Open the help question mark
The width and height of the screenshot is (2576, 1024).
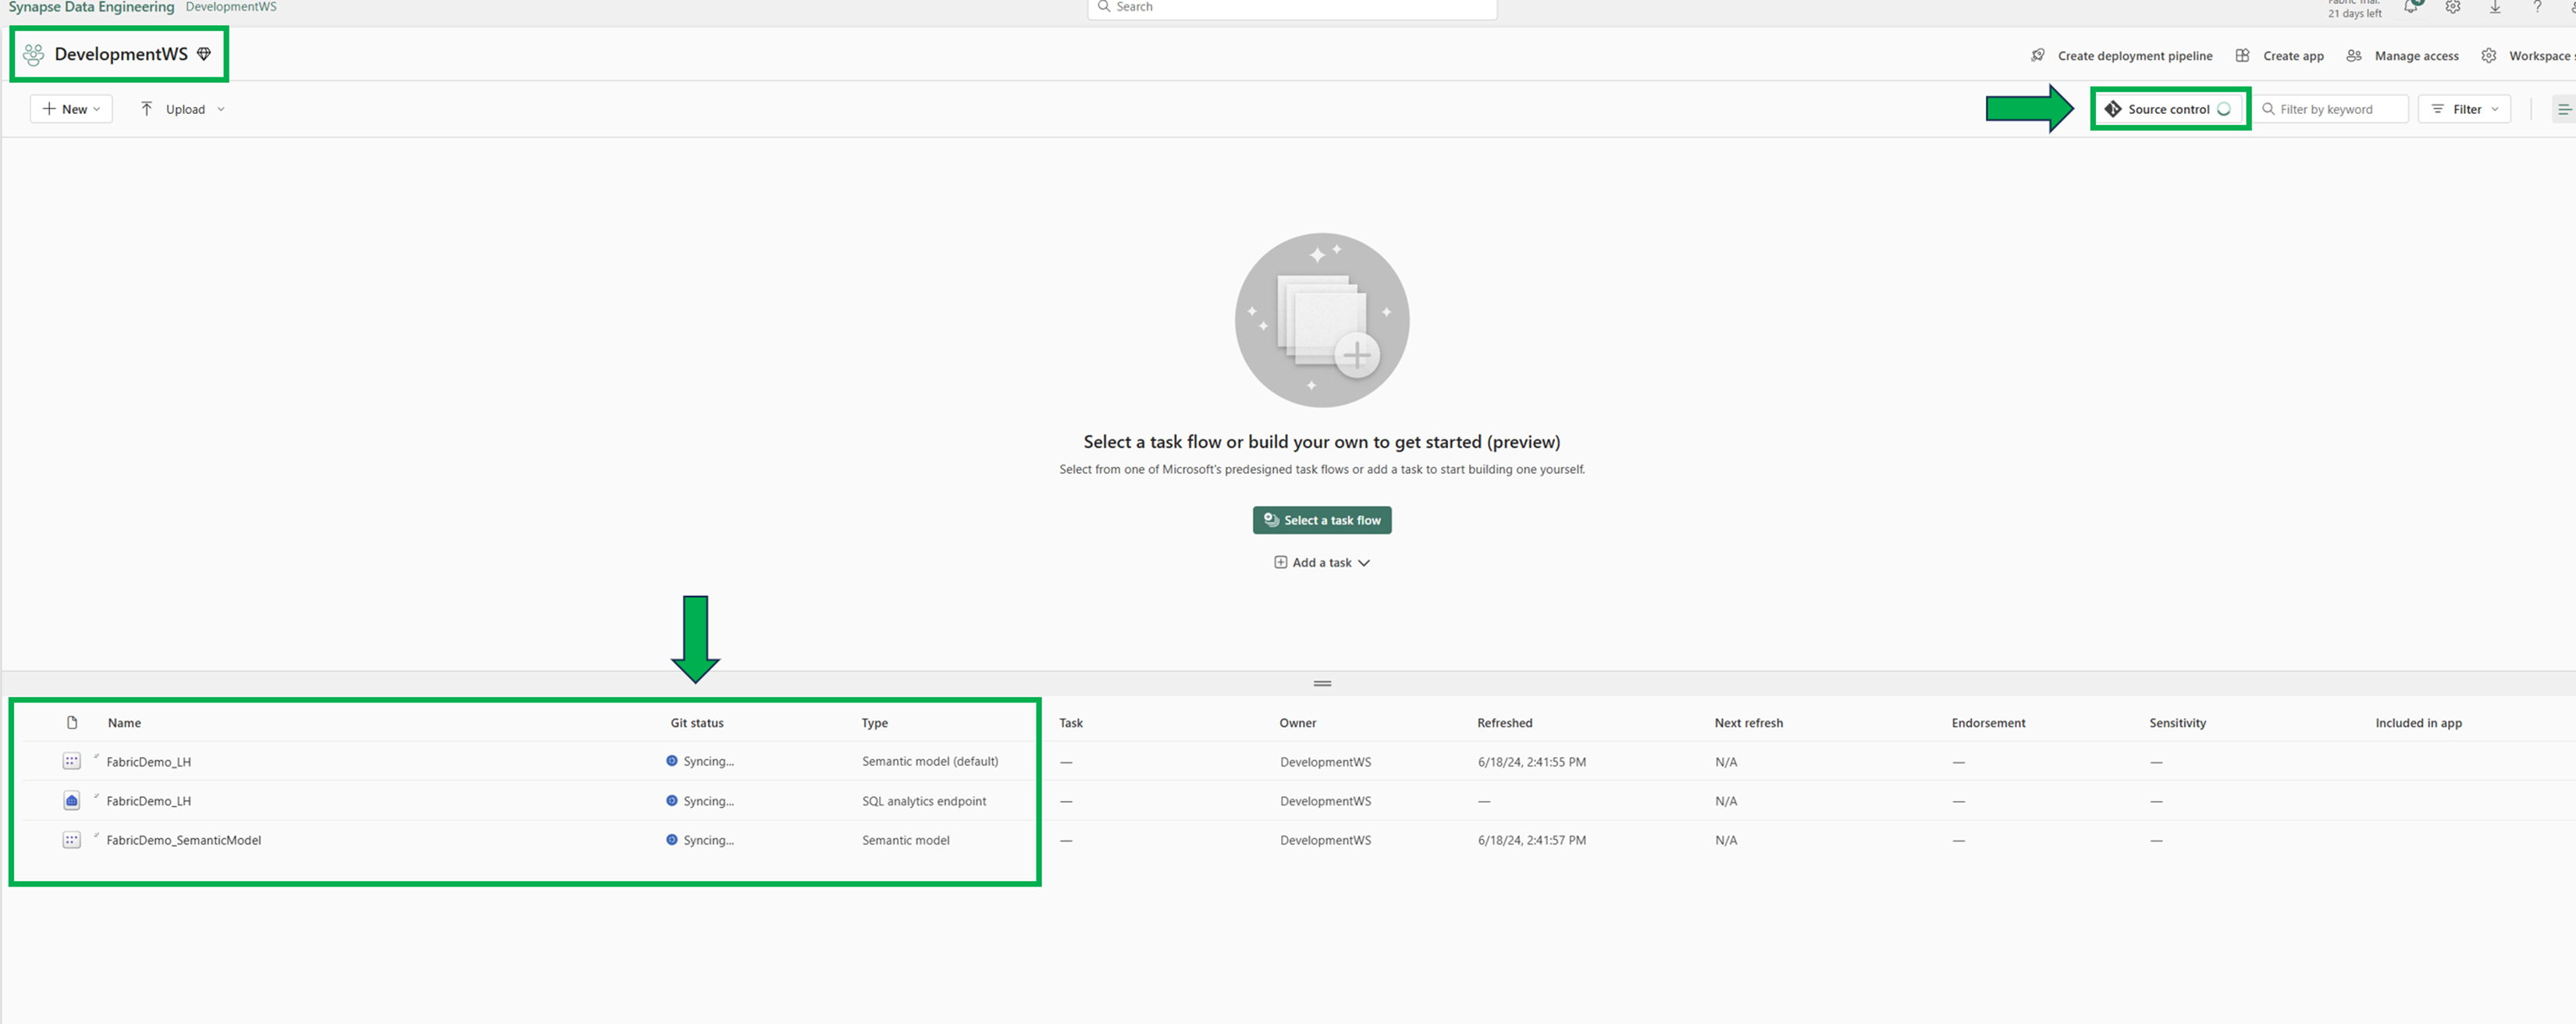click(x=2537, y=7)
